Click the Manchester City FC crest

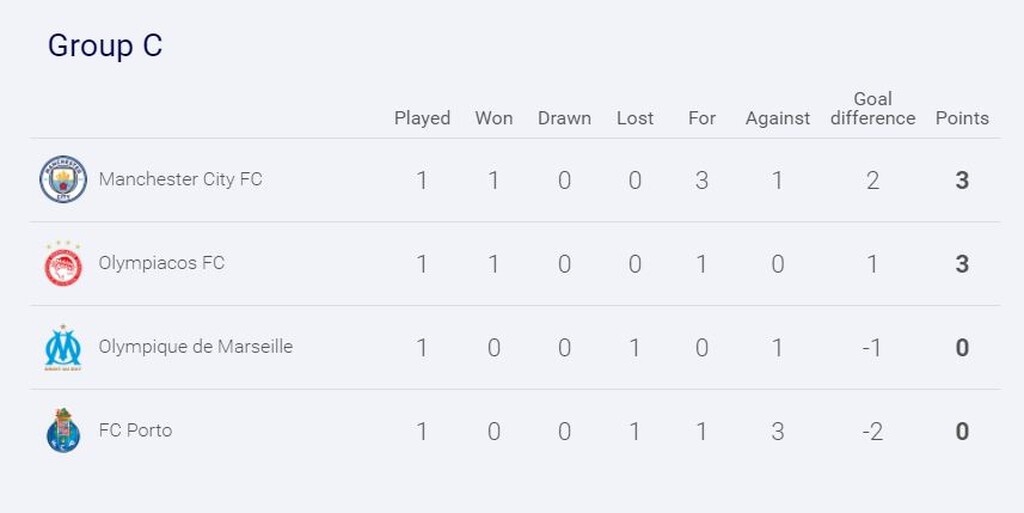tap(63, 180)
